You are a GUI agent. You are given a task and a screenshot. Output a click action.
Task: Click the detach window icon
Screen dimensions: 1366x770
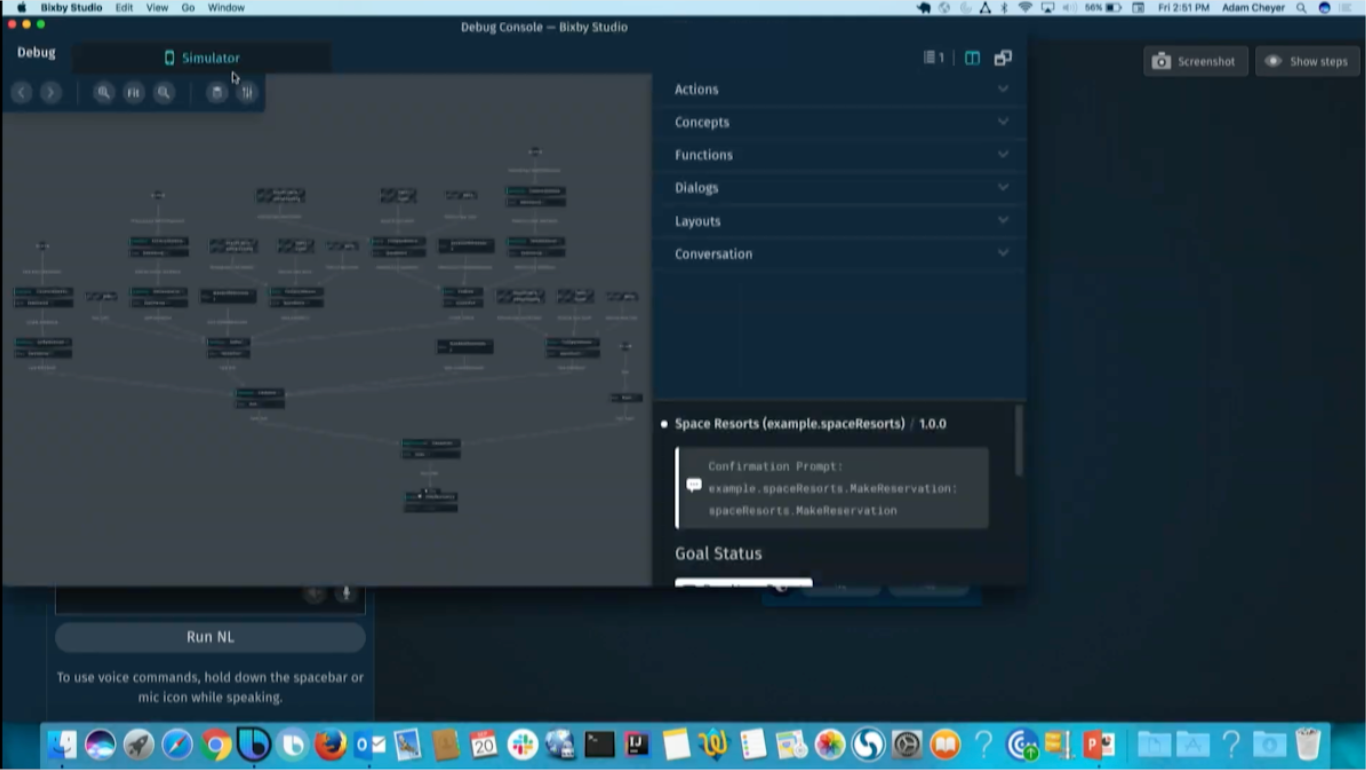pyautogui.click(x=1003, y=58)
